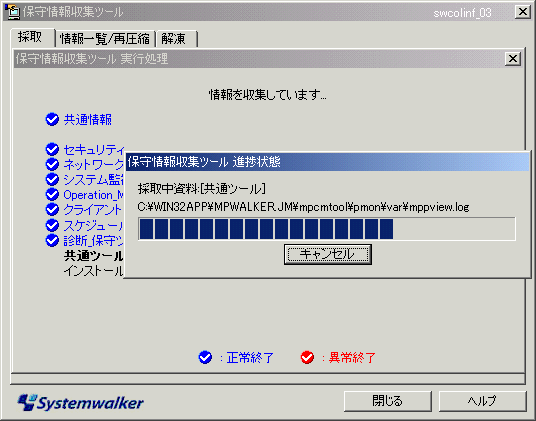The height and width of the screenshot is (421, 536).
Task: Click the Systemwalker logo
Action: pos(81,403)
